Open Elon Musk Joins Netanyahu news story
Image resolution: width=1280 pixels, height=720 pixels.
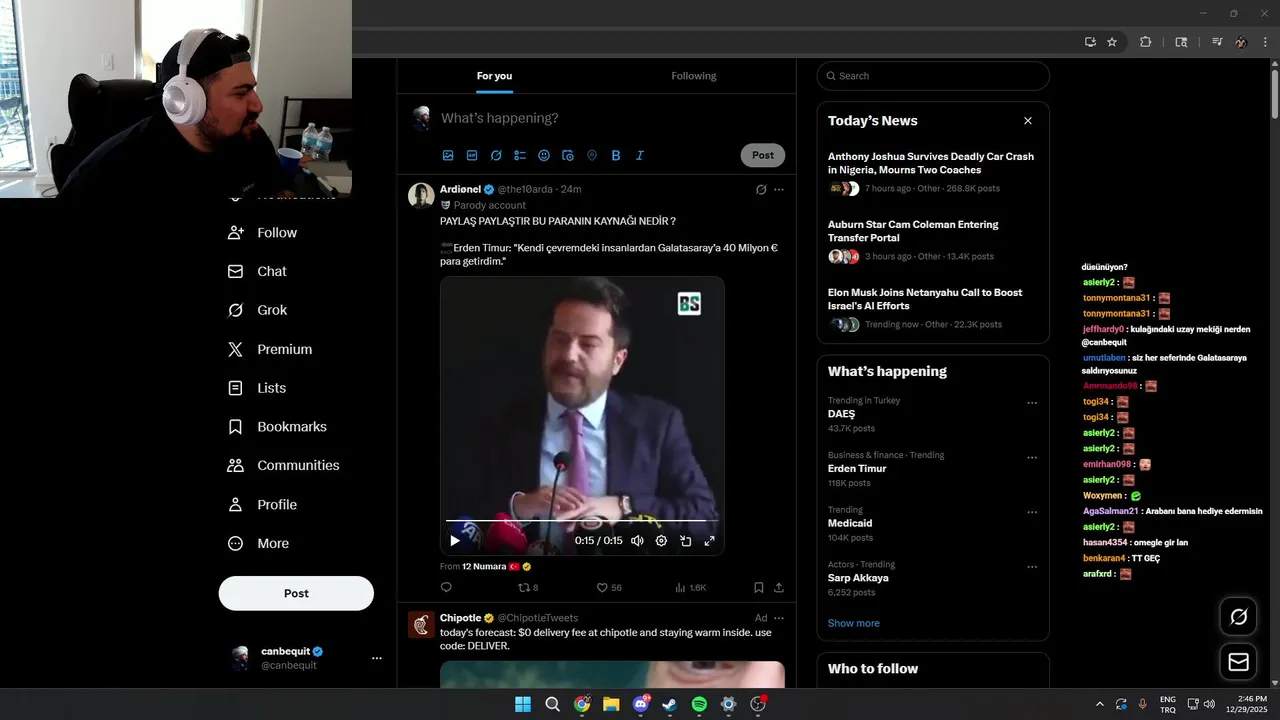click(933, 308)
